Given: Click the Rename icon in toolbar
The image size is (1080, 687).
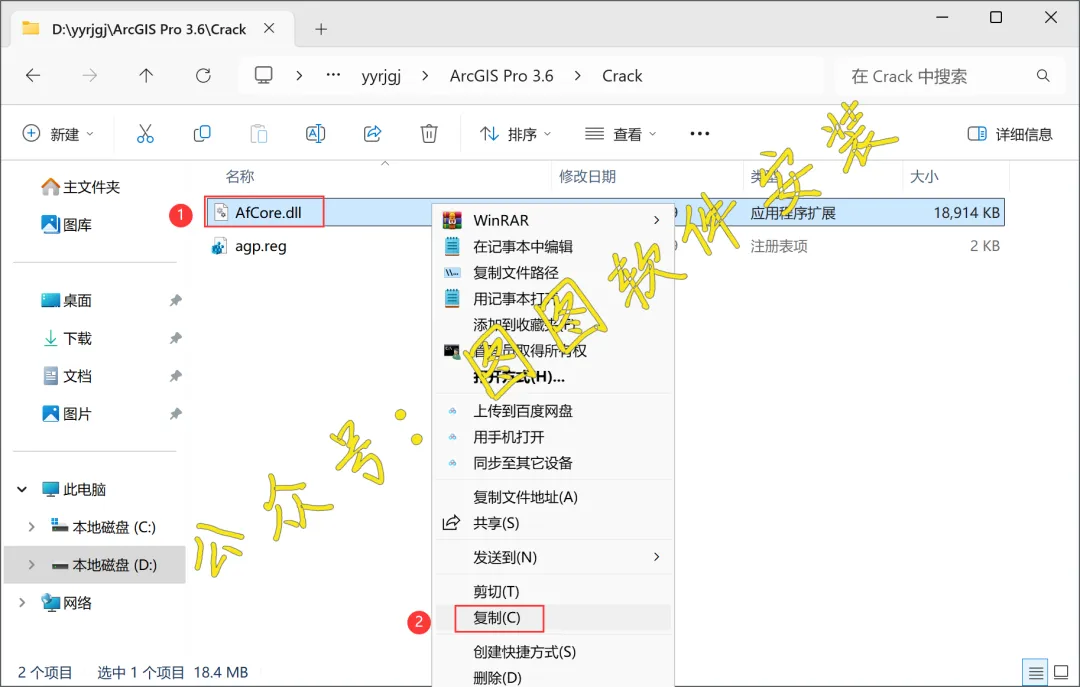Looking at the screenshot, I should 315,134.
